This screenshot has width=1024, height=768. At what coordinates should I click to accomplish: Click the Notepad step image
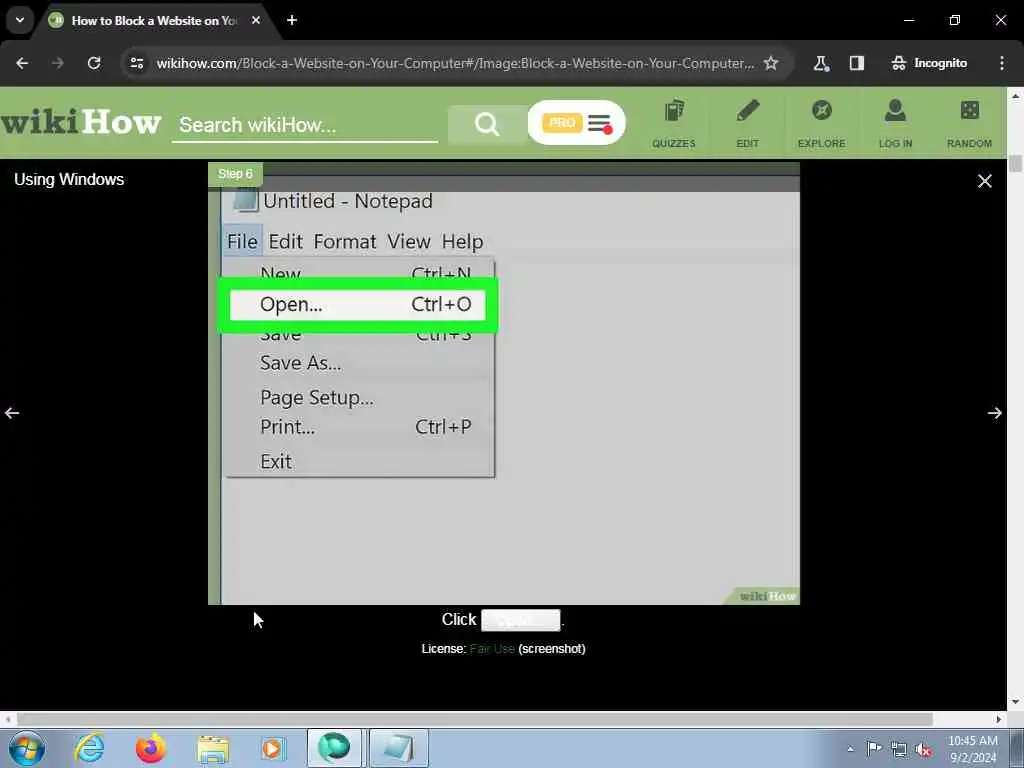point(504,383)
